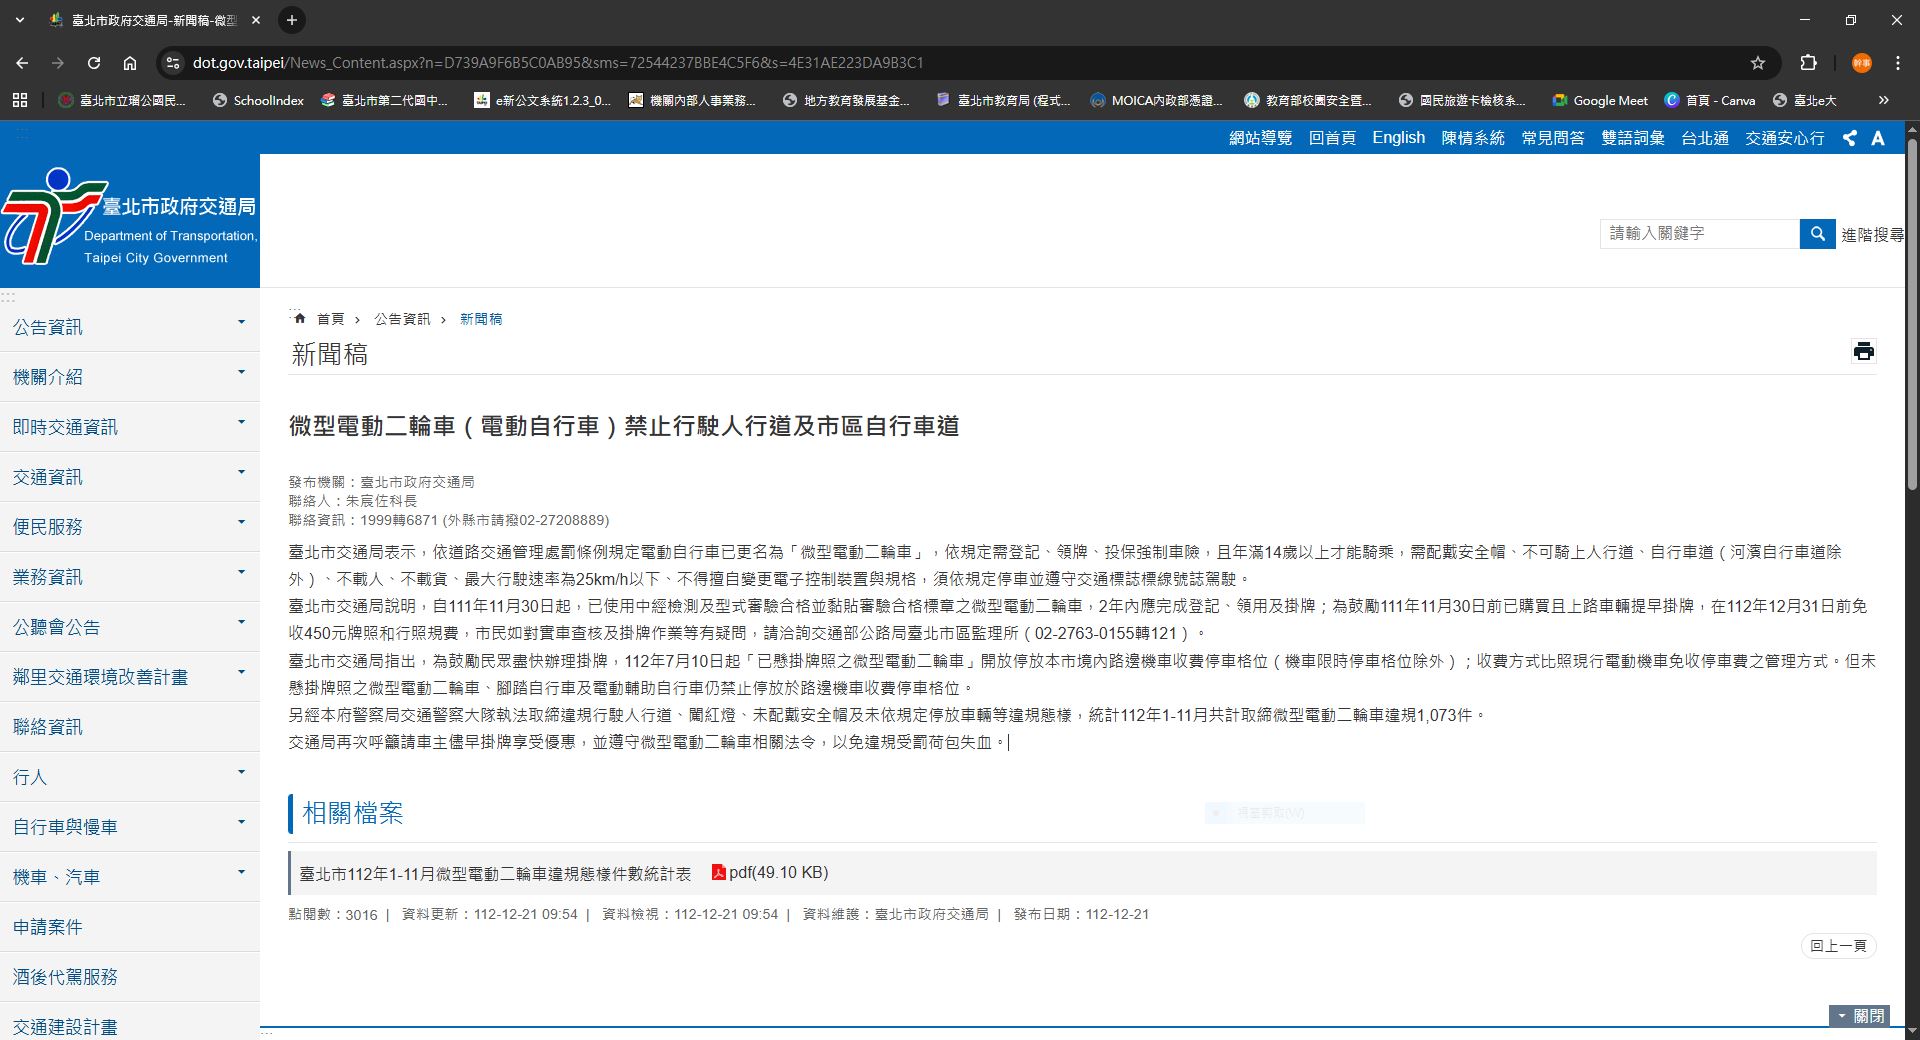Open Chrome's three-dot menu

(x=1898, y=62)
